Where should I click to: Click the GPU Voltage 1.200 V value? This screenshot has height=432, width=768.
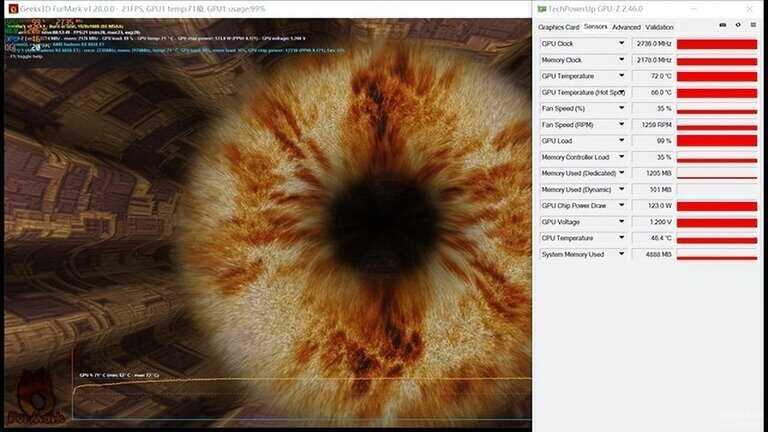coord(653,222)
